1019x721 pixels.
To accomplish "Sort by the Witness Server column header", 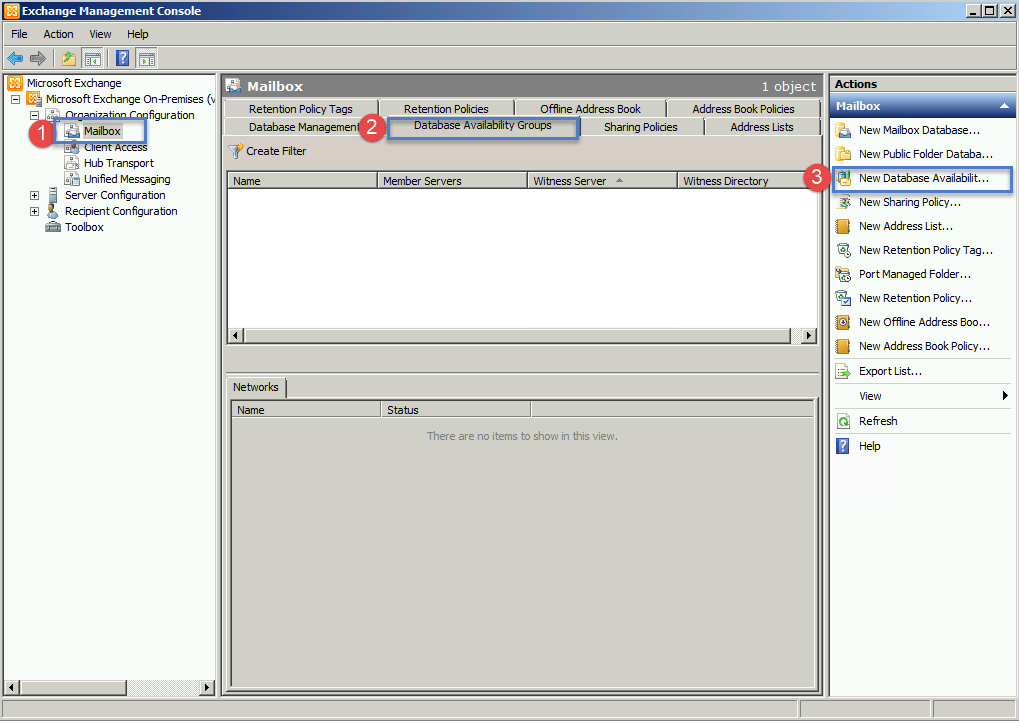I will pos(602,181).
